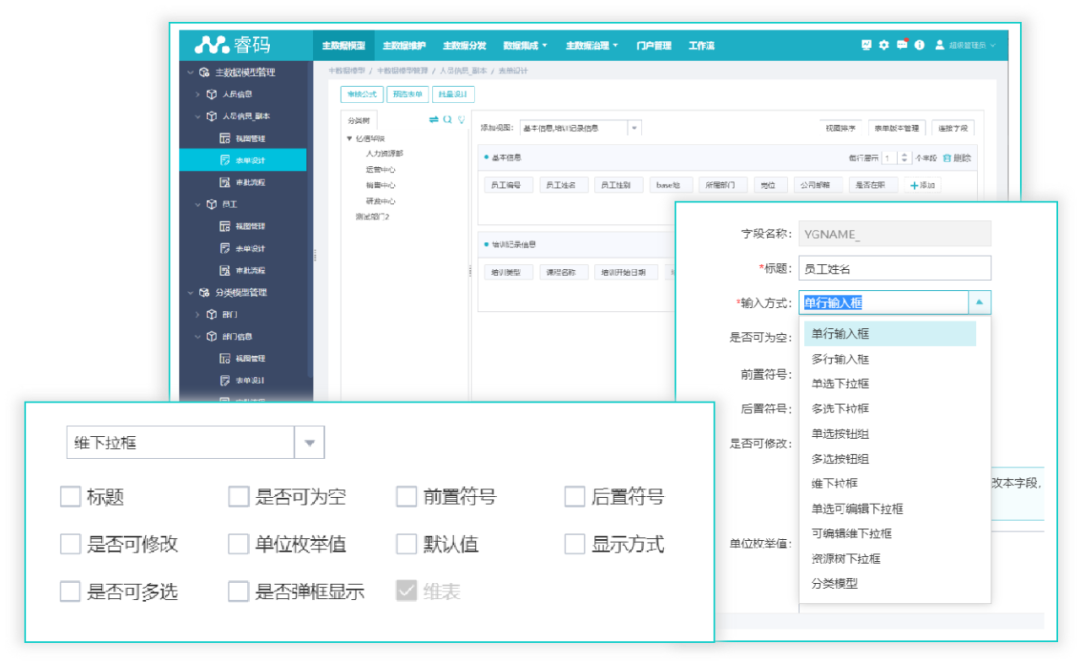Click the swap arrows icon beside 分类树
Image resolution: width=1080 pixels, height=664 pixels.
point(434,119)
